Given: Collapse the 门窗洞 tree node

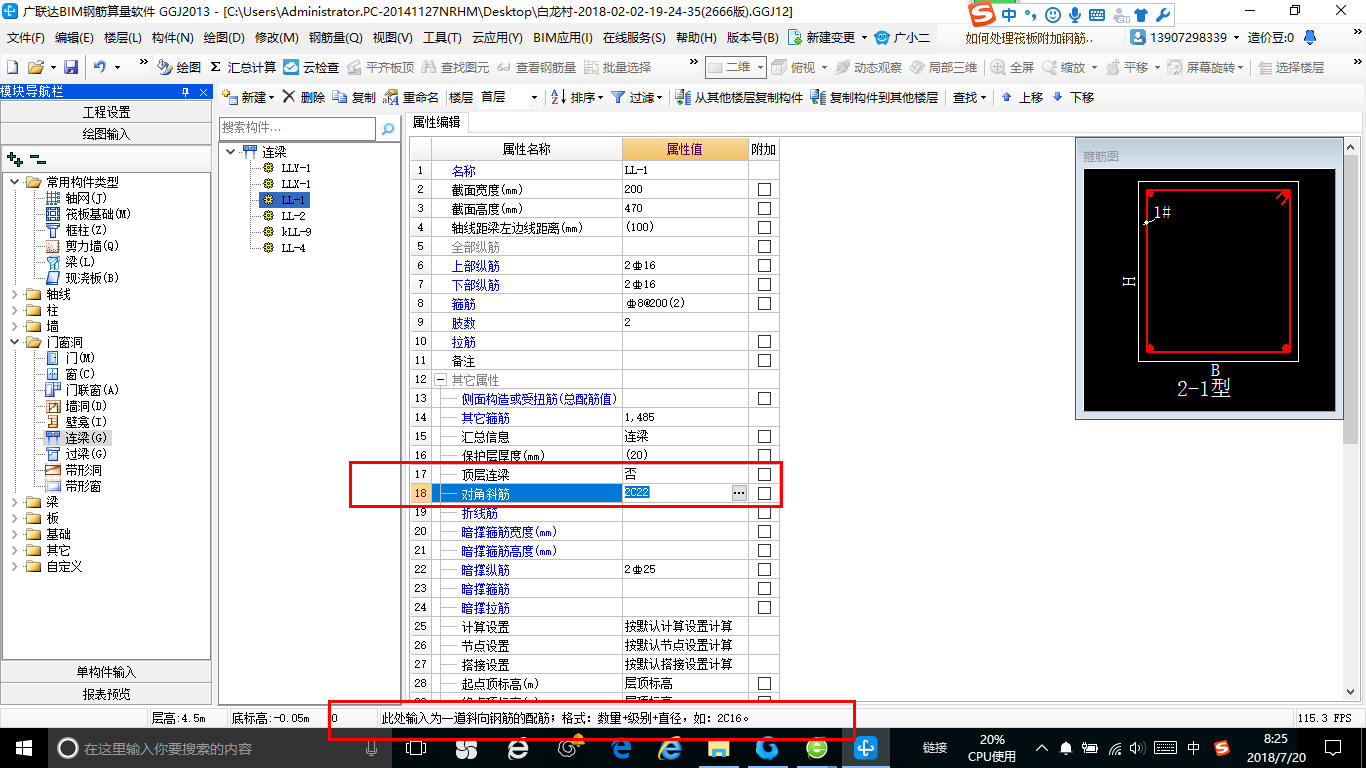Looking at the screenshot, I should (x=15, y=342).
